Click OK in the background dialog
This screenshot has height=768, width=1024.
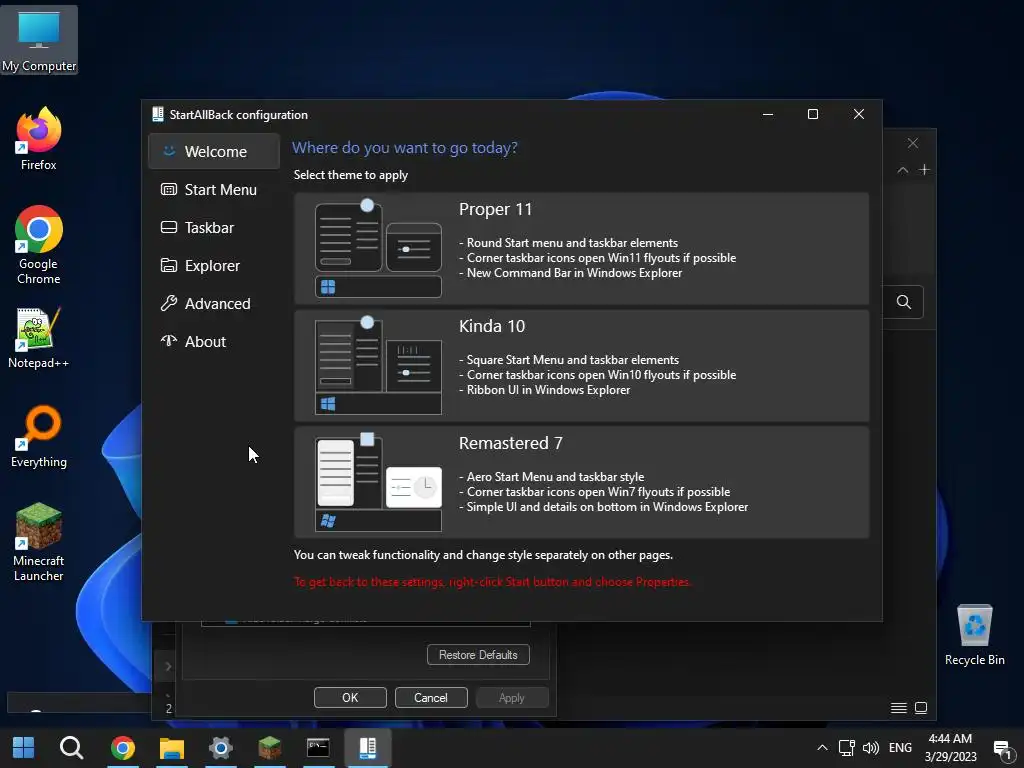click(350, 697)
